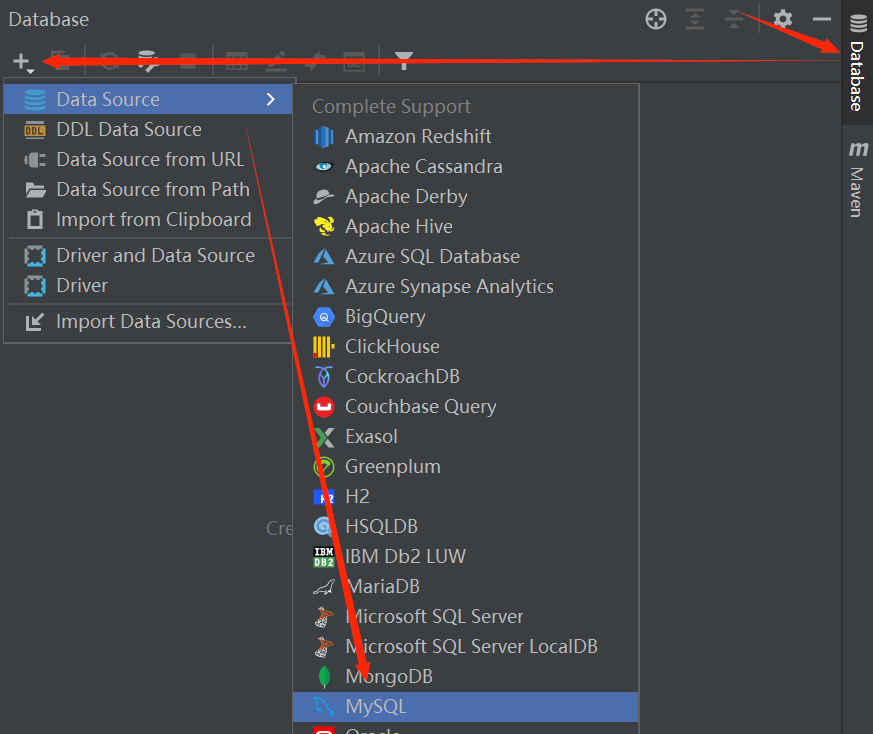Select Azure Synapse Analytics
The height and width of the screenshot is (734, 873).
click(x=465, y=287)
